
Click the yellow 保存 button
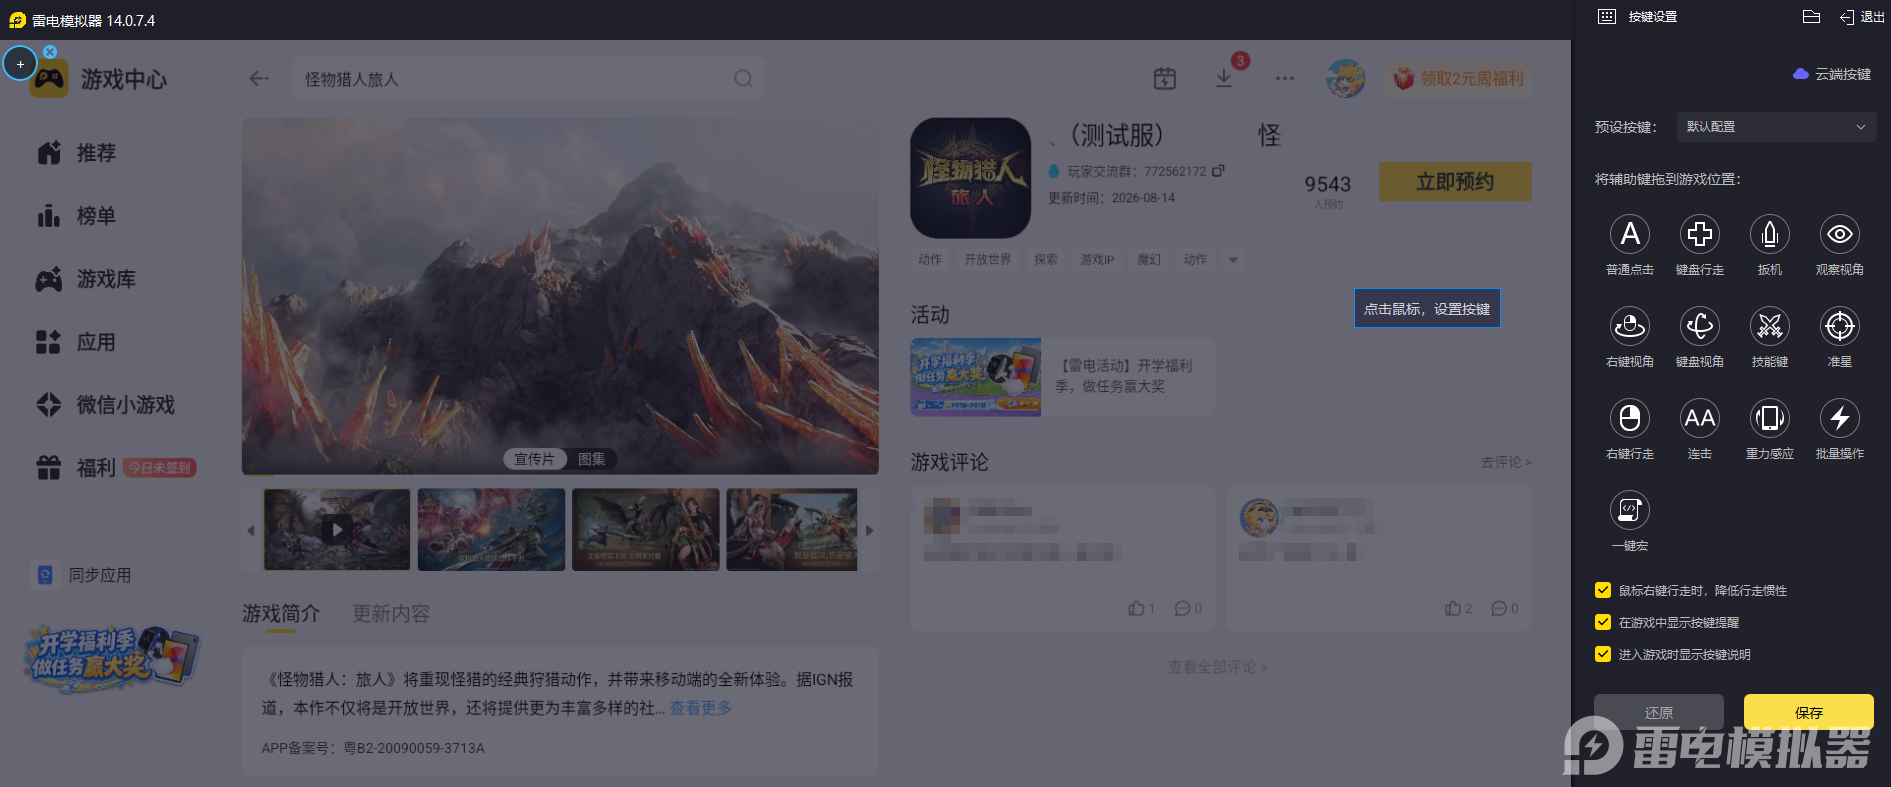click(x=1808, y=712)
